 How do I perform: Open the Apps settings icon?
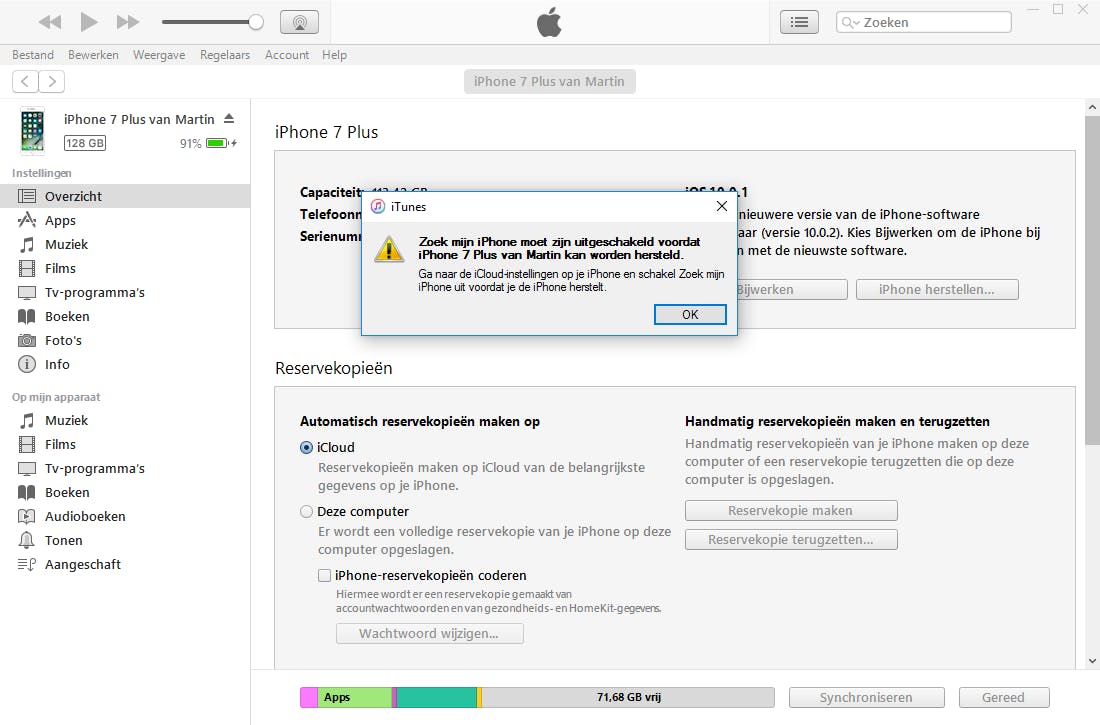27,220
